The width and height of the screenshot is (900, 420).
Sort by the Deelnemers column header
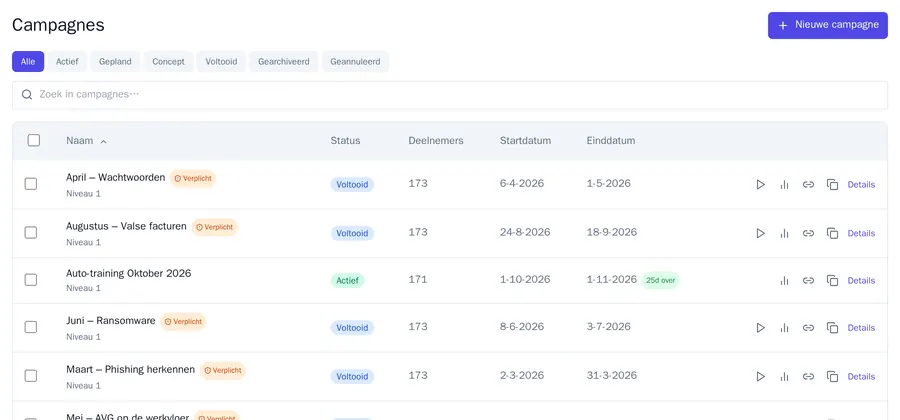point(436,141)
